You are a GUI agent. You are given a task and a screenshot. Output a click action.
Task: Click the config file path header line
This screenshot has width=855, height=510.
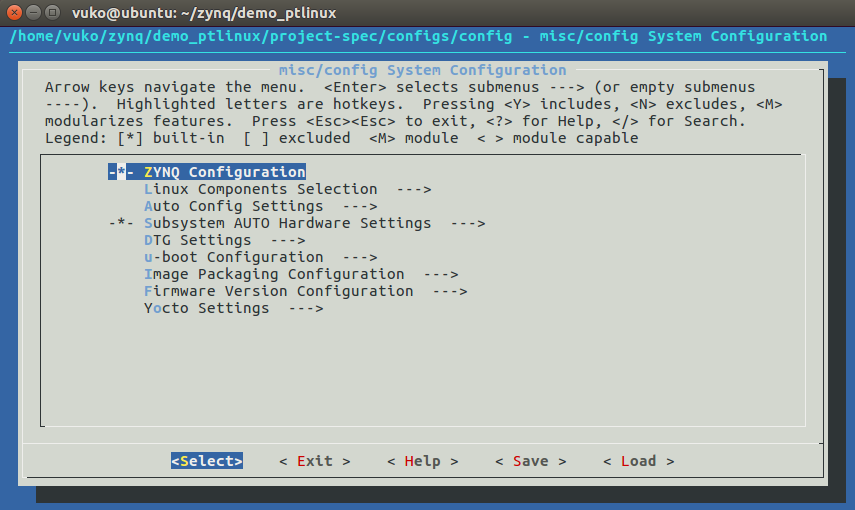click(x=419, y=37)
